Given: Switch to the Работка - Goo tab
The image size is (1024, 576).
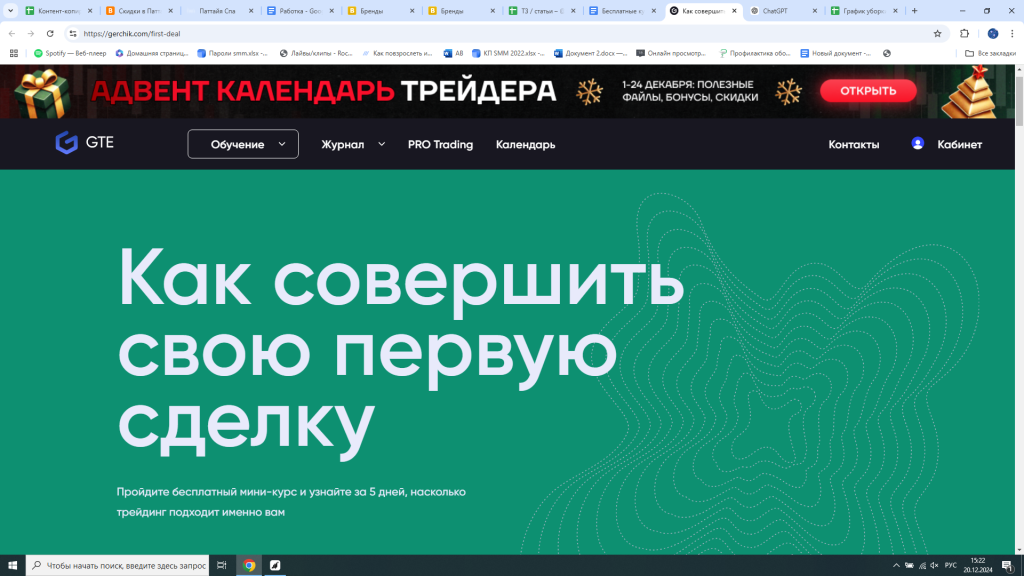Looking at the screenshot, I should pos(299,11).
